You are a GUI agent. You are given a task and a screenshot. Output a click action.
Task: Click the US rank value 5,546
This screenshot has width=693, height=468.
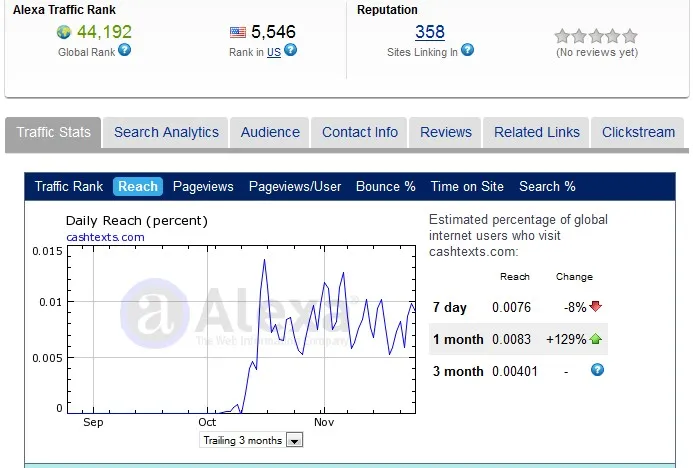click(273, 32)
